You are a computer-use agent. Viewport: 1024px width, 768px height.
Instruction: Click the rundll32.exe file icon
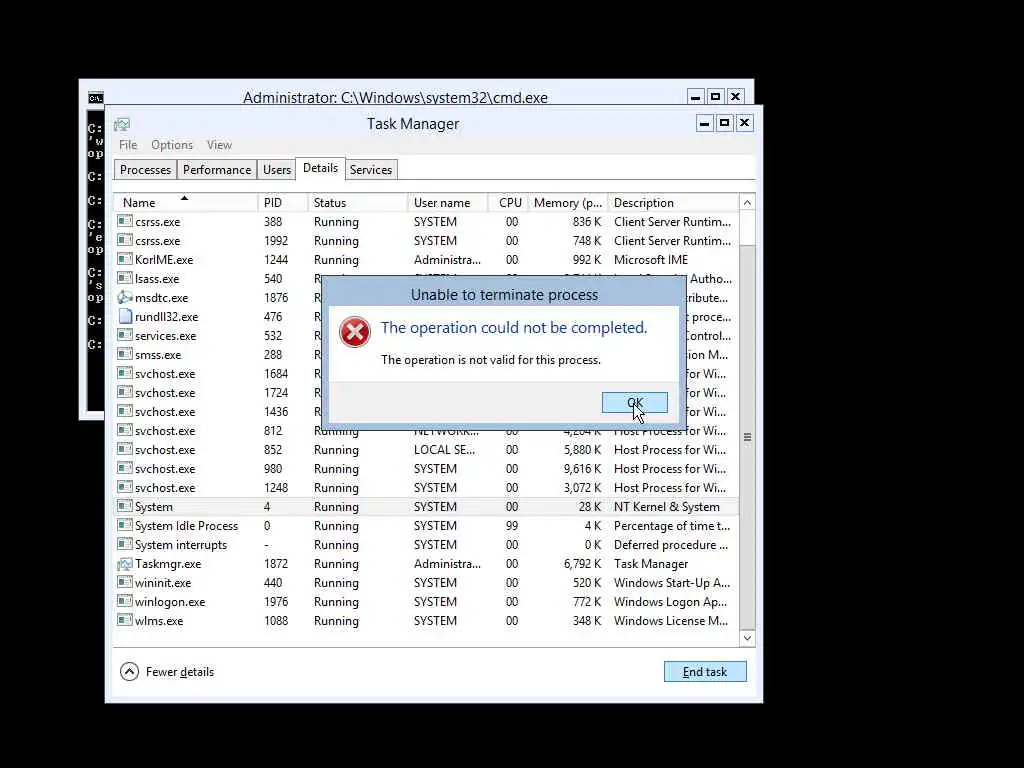click(125, 316)
